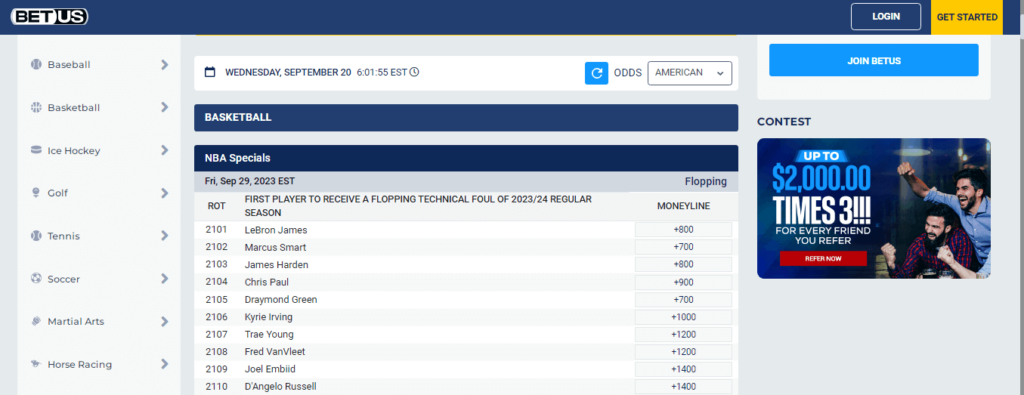The image size is (1024, 395).
Task: Click the Ice Hockey puck icon
Action: [36, 150]
